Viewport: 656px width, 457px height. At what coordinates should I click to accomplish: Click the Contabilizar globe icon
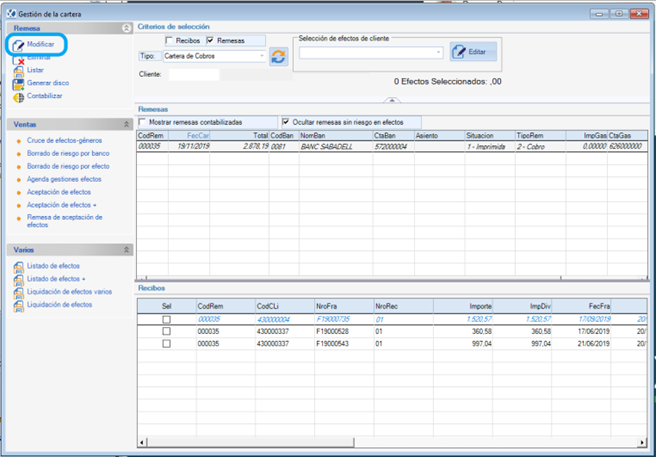[x=18, y=98]
